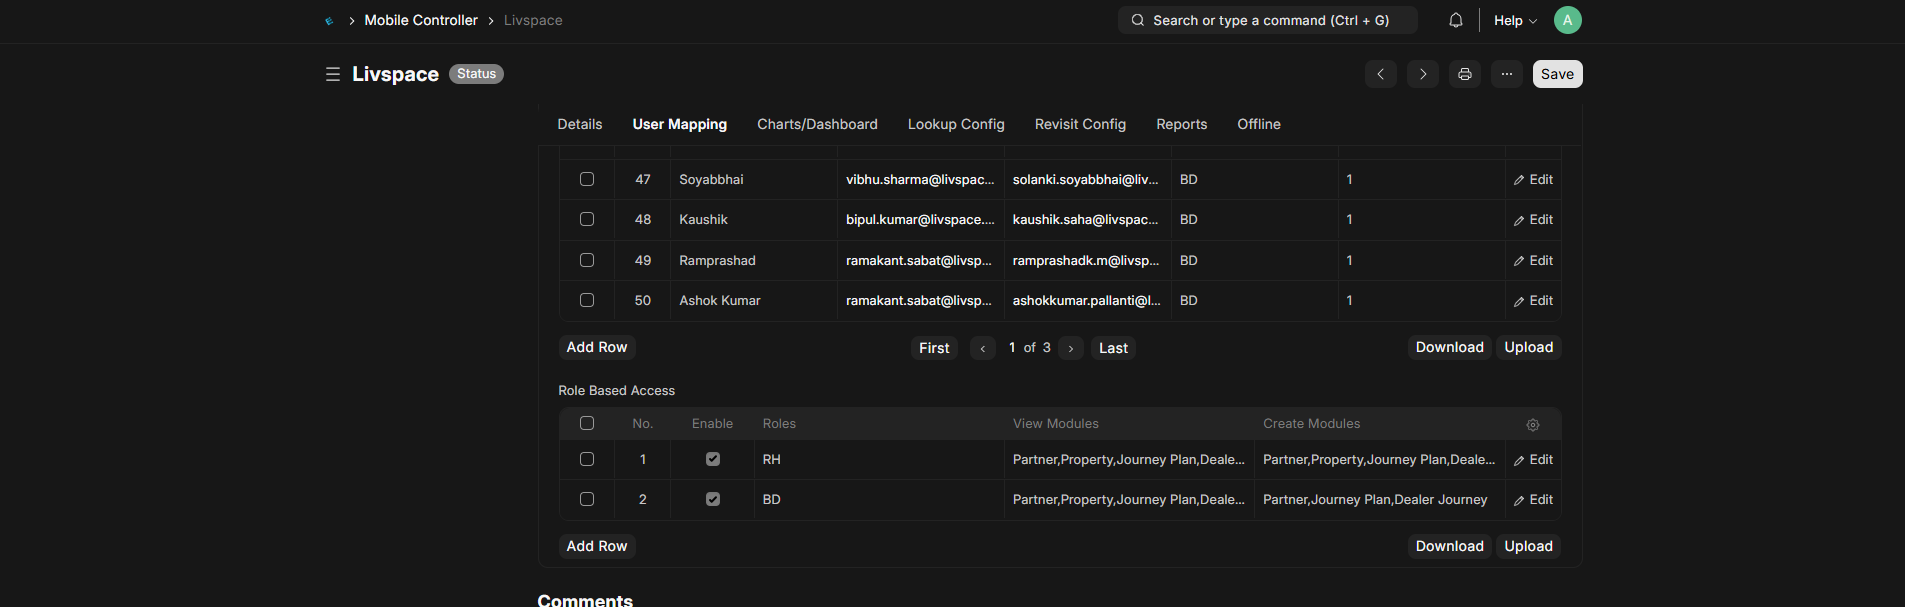Upload to the Role Based Access table
Viewport: 1905px width, 607px height.
click(x=1529, y=546)
